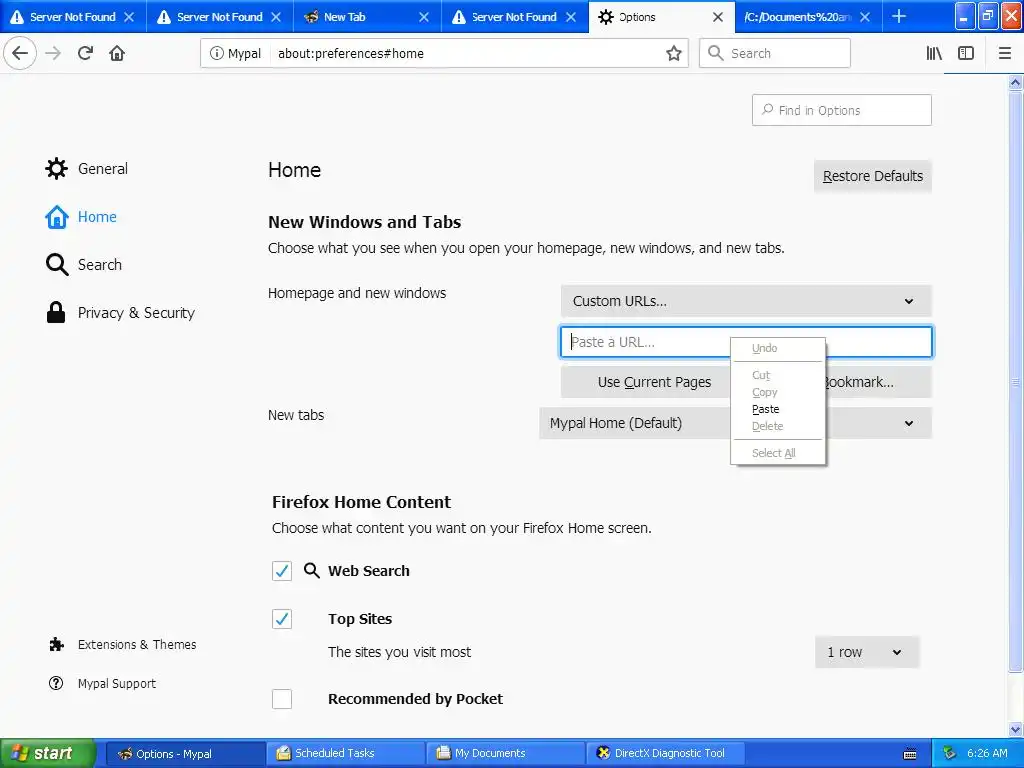Expand the Mypal Home (Default) new tabs dropdown
1024x768 pixels.
[x=735, y=423]
